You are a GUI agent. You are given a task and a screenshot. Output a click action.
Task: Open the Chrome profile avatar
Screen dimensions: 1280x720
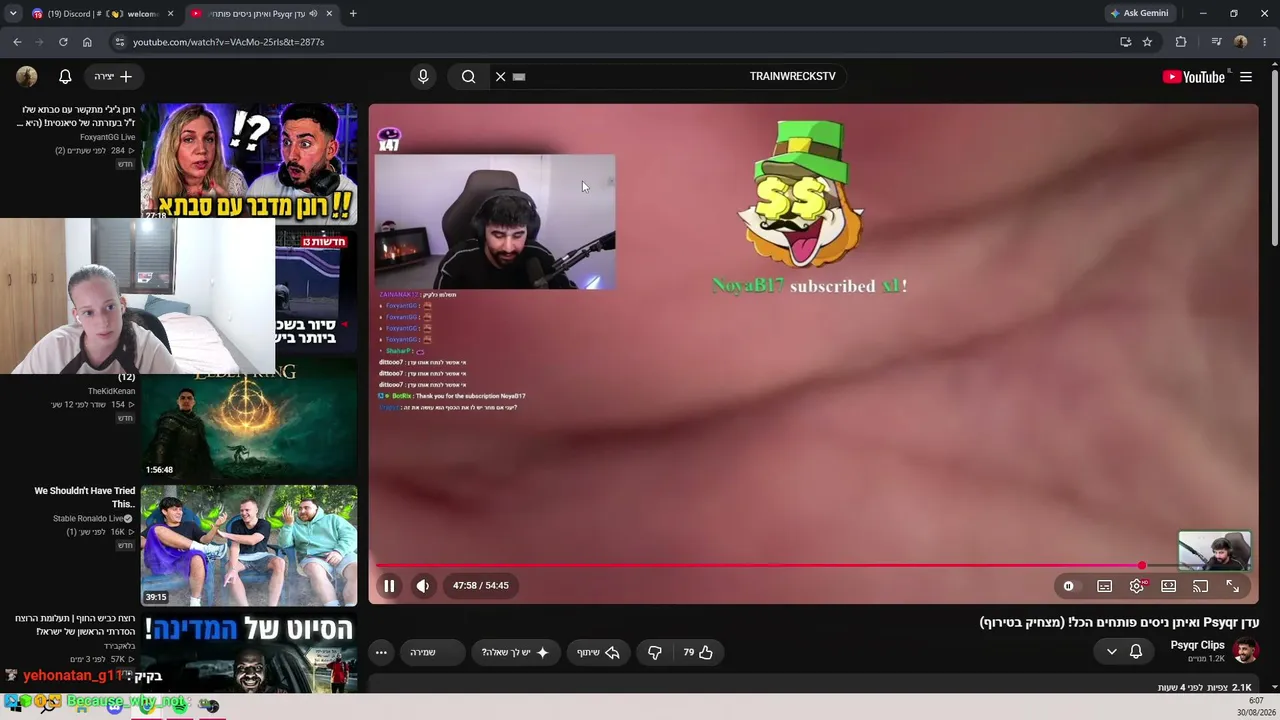(1241, 42)
